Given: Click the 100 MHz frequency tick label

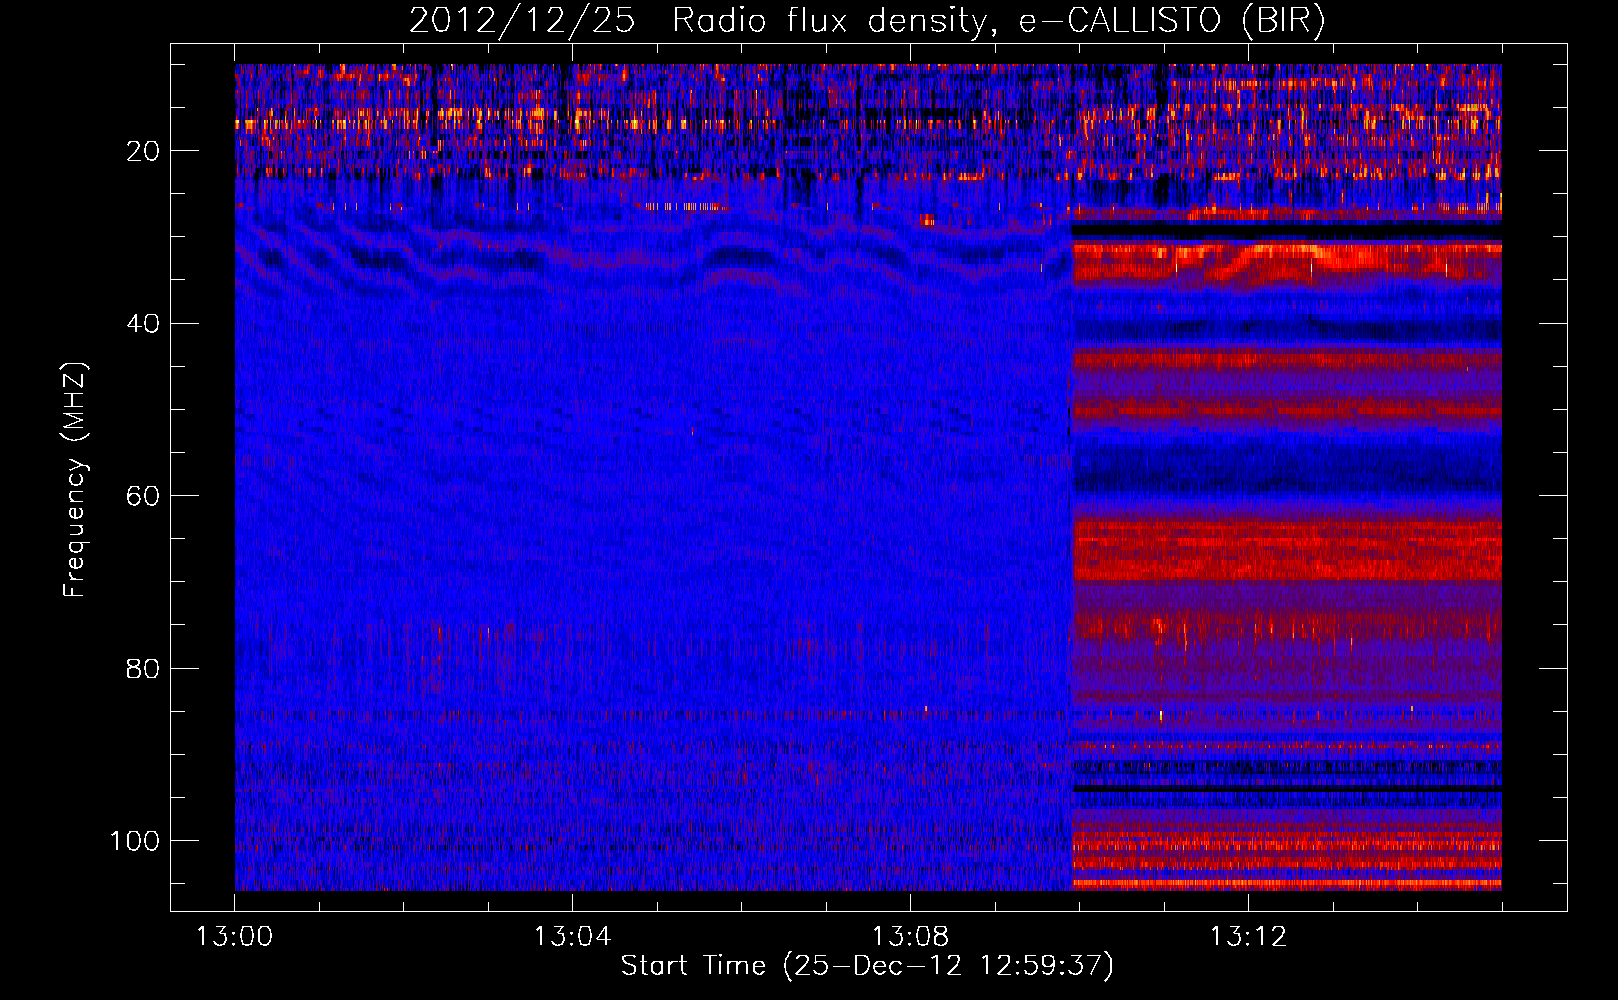Looking at the screenshot, I should pos(135,841).
